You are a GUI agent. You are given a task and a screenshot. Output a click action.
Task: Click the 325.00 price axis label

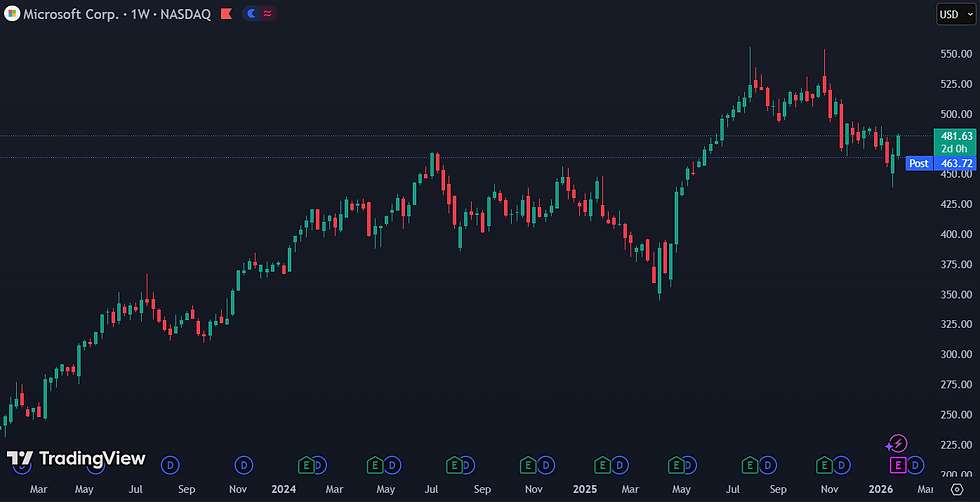tap(956, 324)
